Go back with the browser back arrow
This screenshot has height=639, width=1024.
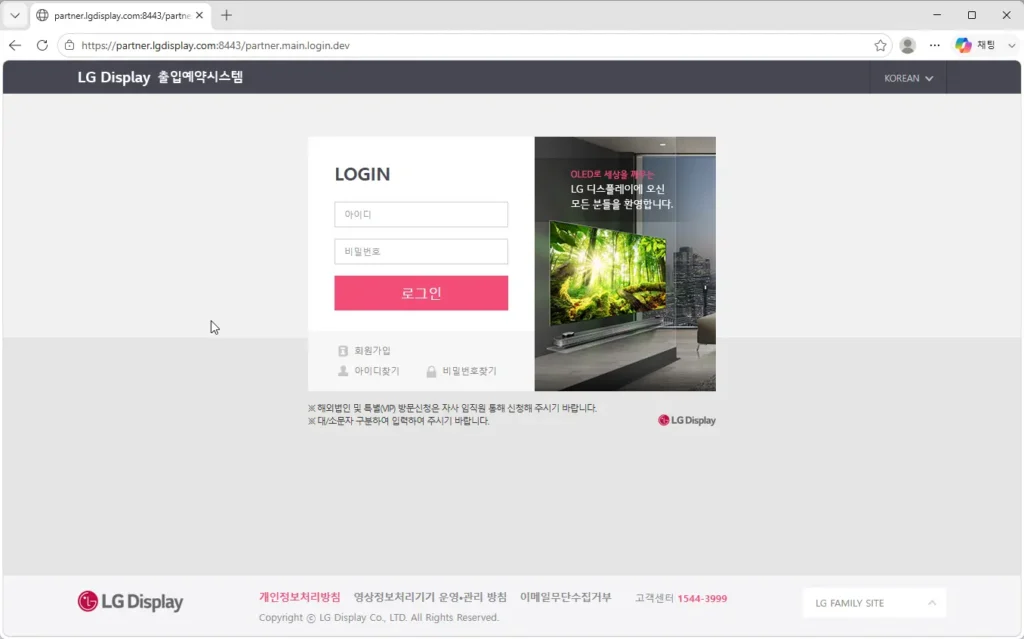pyautogui.click(x=15, y=45)
